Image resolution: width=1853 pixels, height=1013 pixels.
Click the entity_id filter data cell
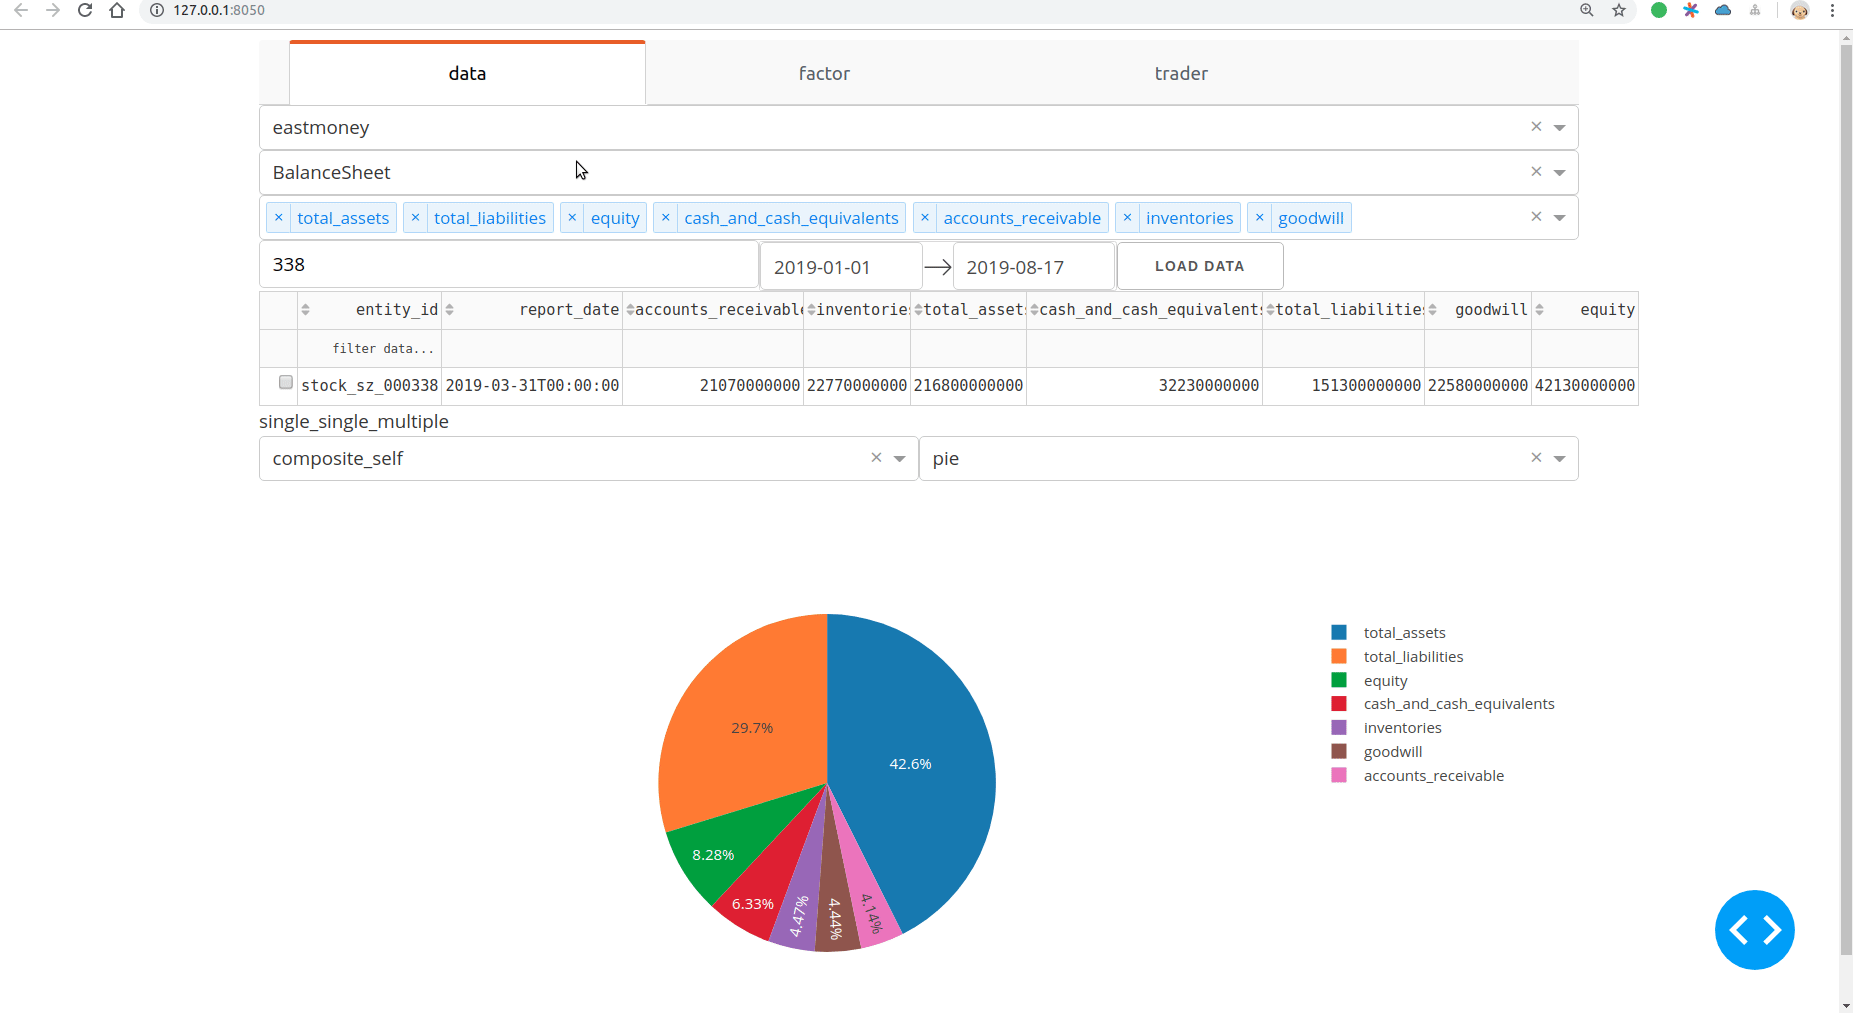point(370,348)
